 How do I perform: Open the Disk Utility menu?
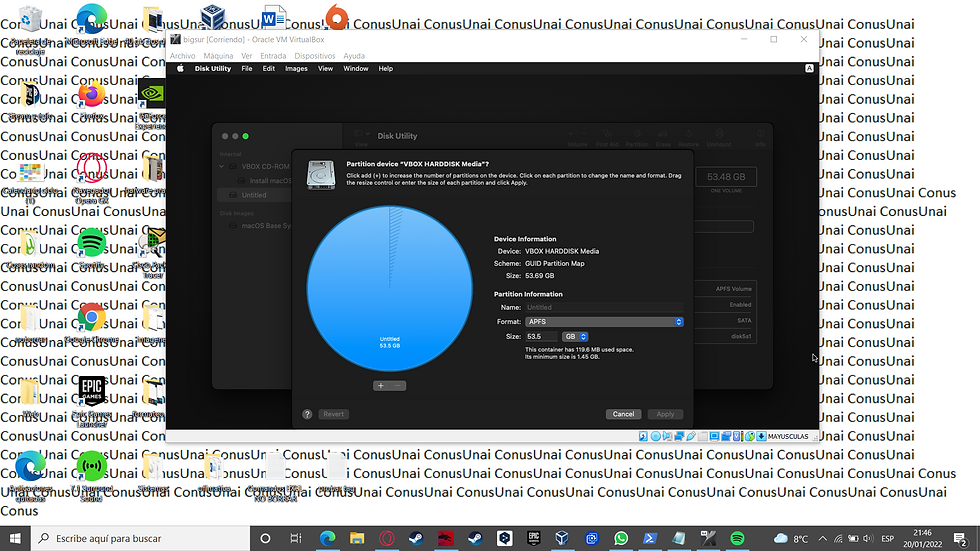tap(212, 69)
